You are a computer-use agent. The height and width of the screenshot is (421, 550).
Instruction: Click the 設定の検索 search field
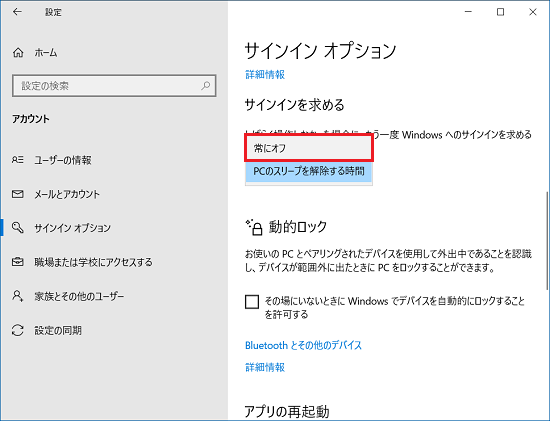point(114,85)
